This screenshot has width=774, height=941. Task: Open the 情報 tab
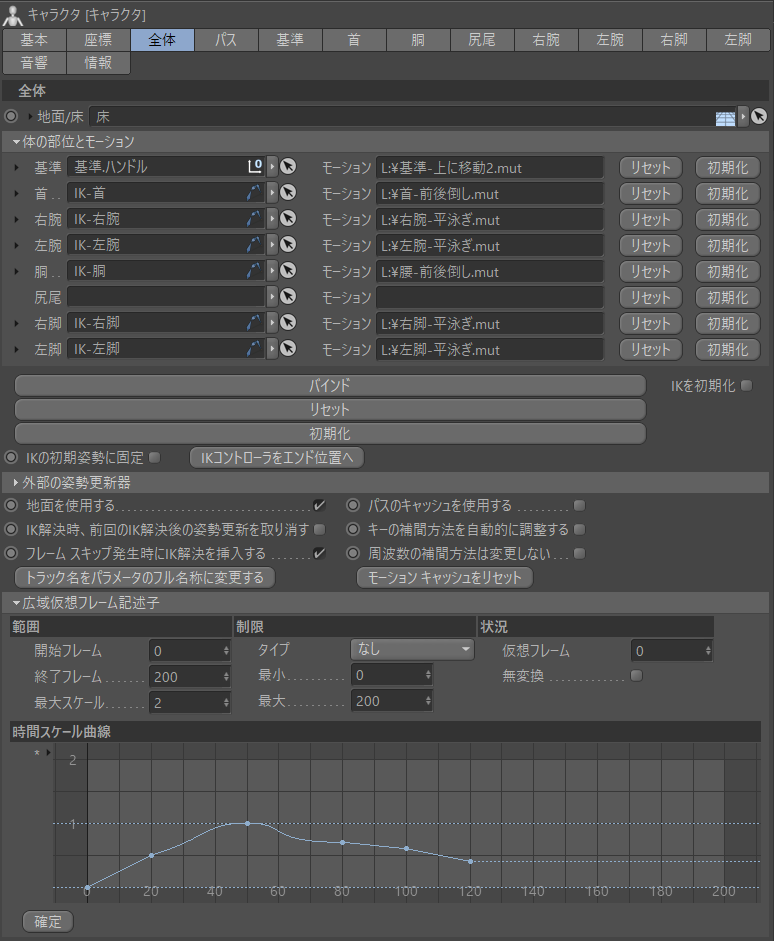98,63
